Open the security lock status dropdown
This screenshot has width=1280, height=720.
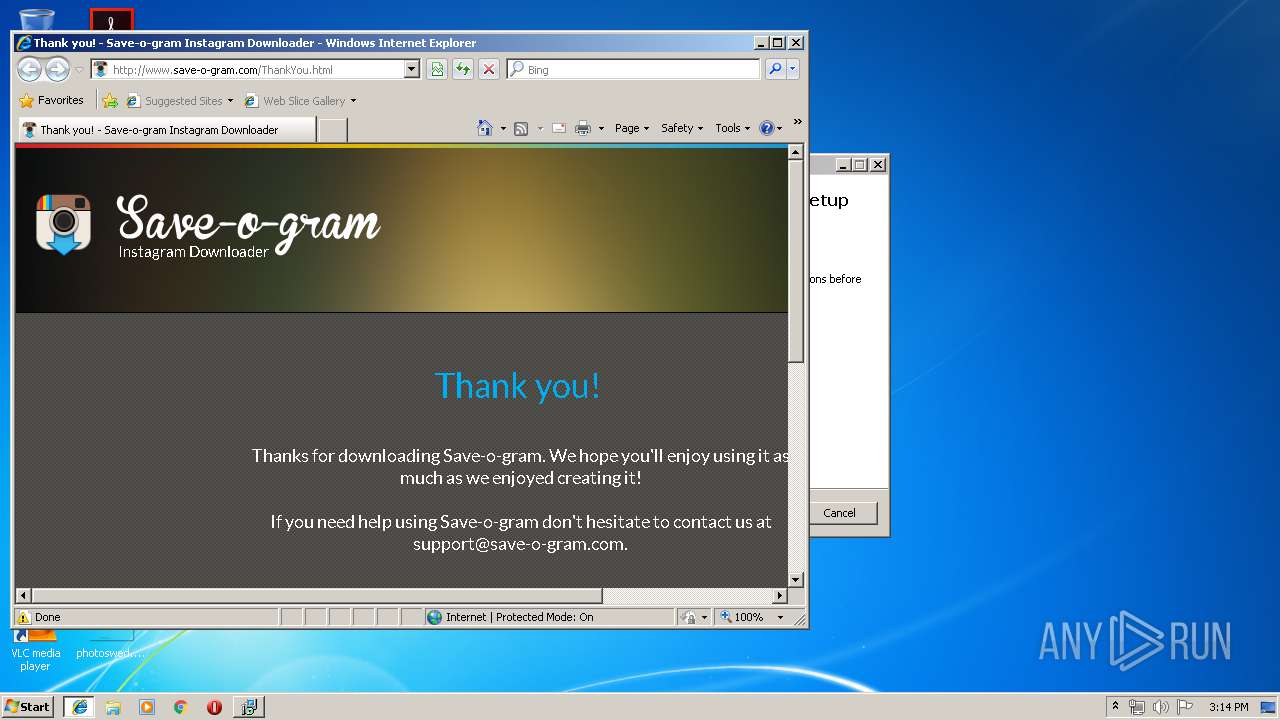tap(693, 617)
